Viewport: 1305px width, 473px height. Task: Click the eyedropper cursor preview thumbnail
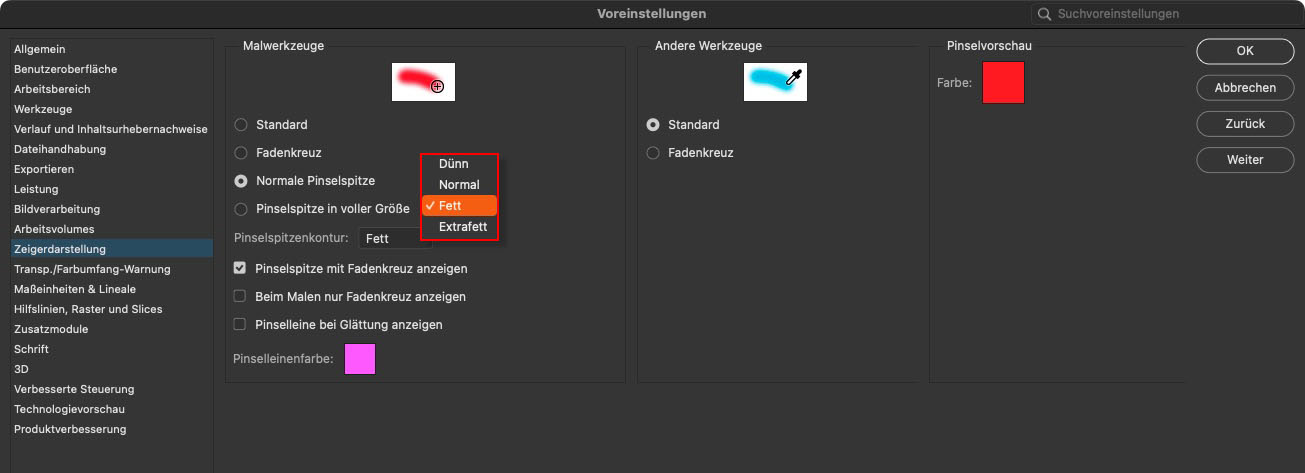click(x=775, y=82)
